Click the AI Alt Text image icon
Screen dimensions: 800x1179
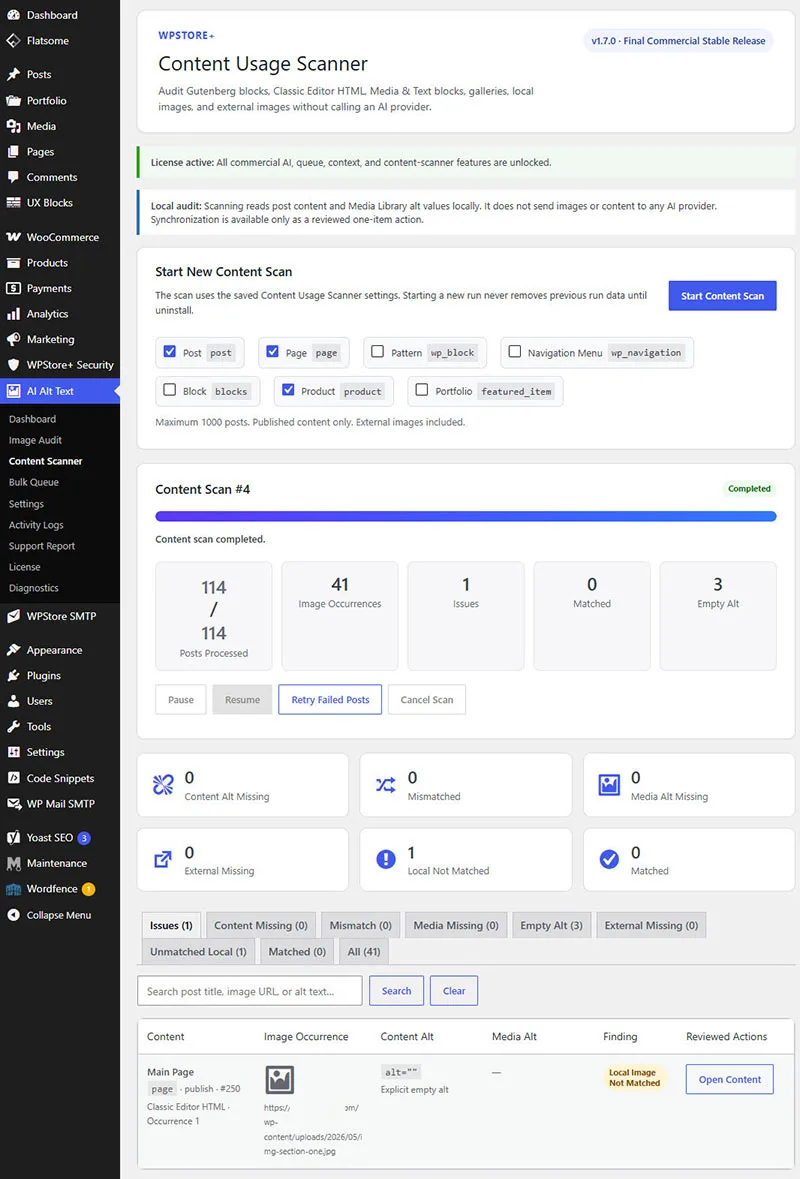tap(14, 391)
